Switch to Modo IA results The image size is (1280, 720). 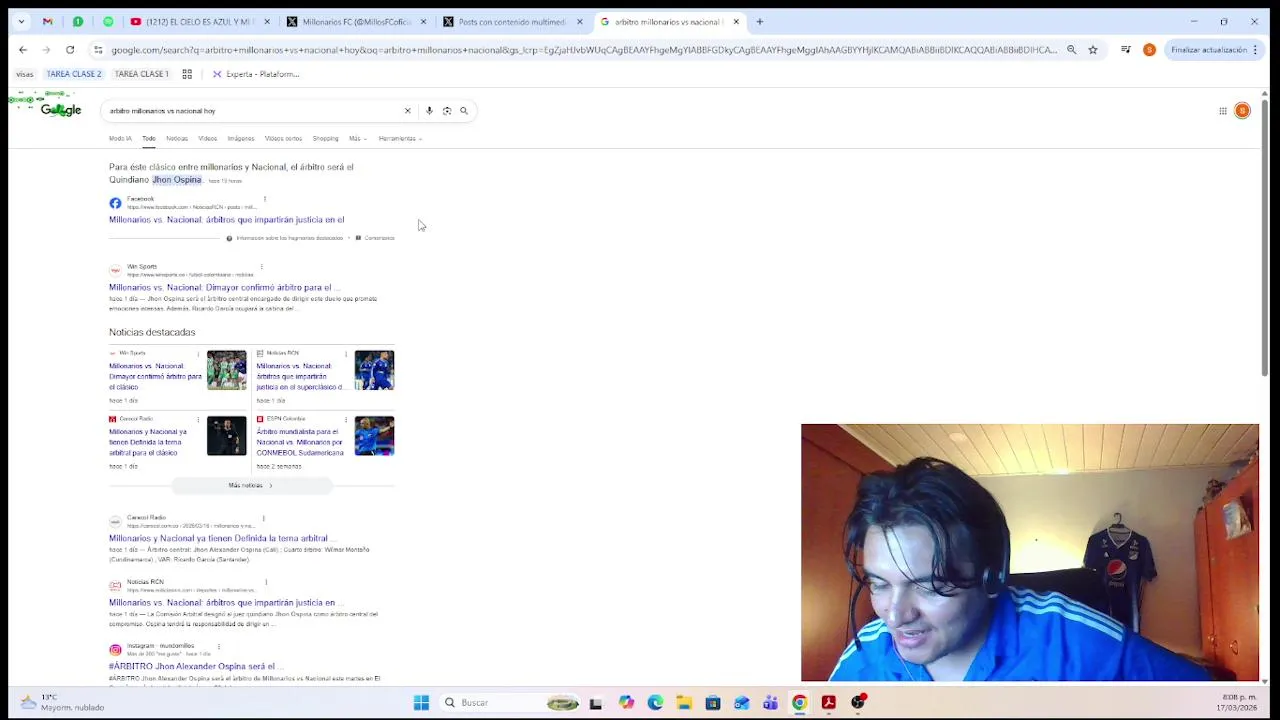120,139
